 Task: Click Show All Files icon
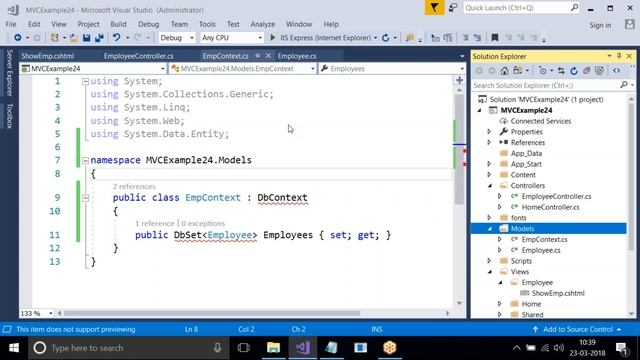599,71
